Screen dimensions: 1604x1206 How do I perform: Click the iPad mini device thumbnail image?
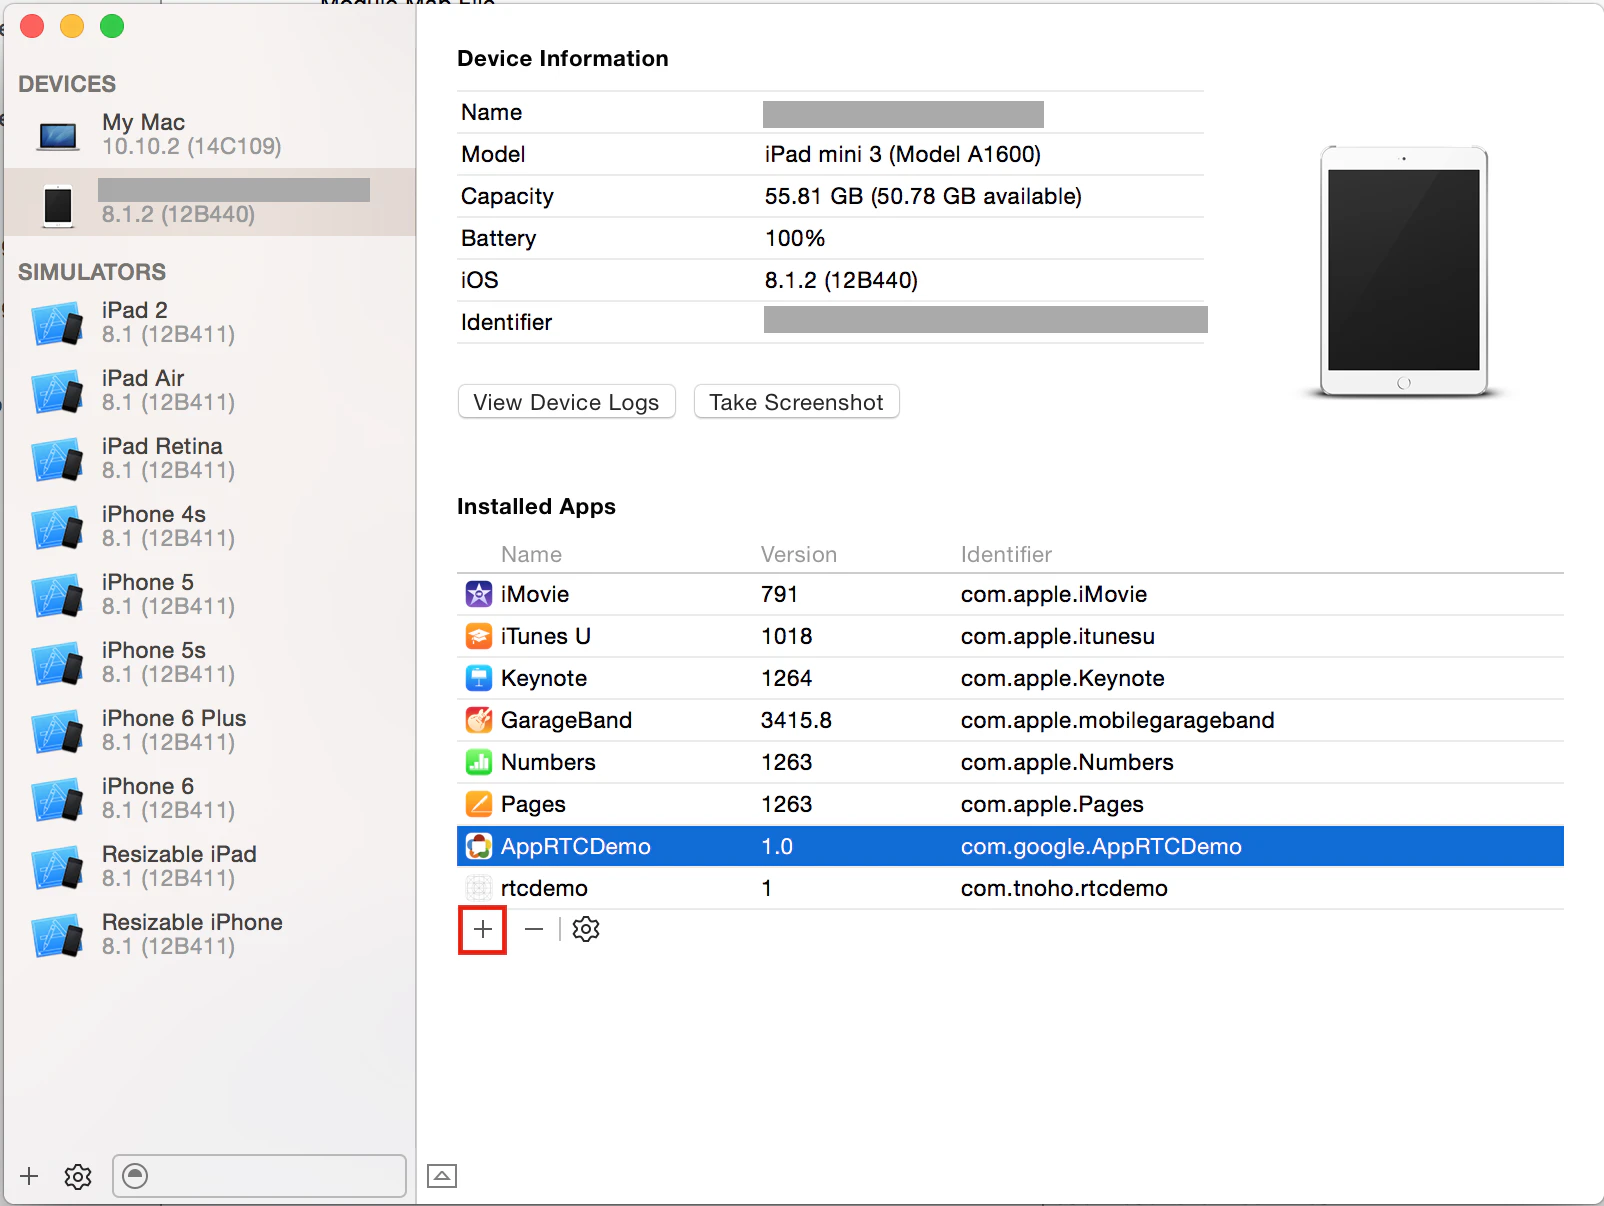(1404, 272)
